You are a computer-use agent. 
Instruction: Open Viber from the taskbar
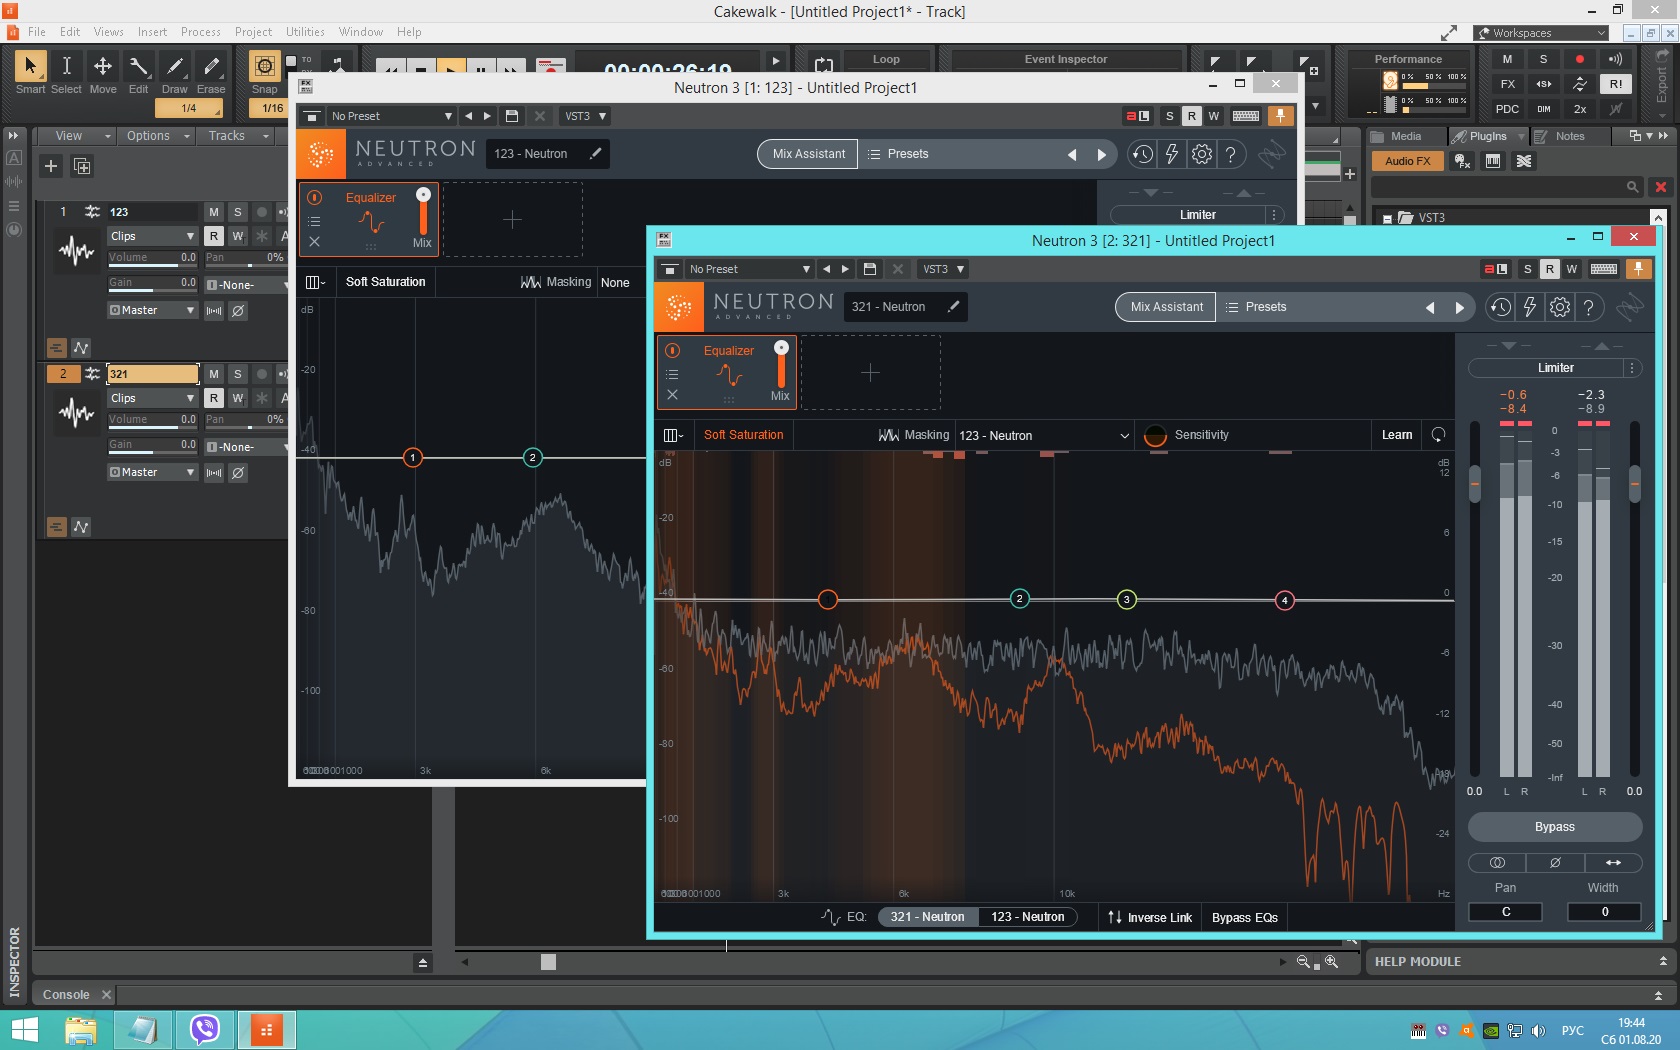tap(205, 1030)
